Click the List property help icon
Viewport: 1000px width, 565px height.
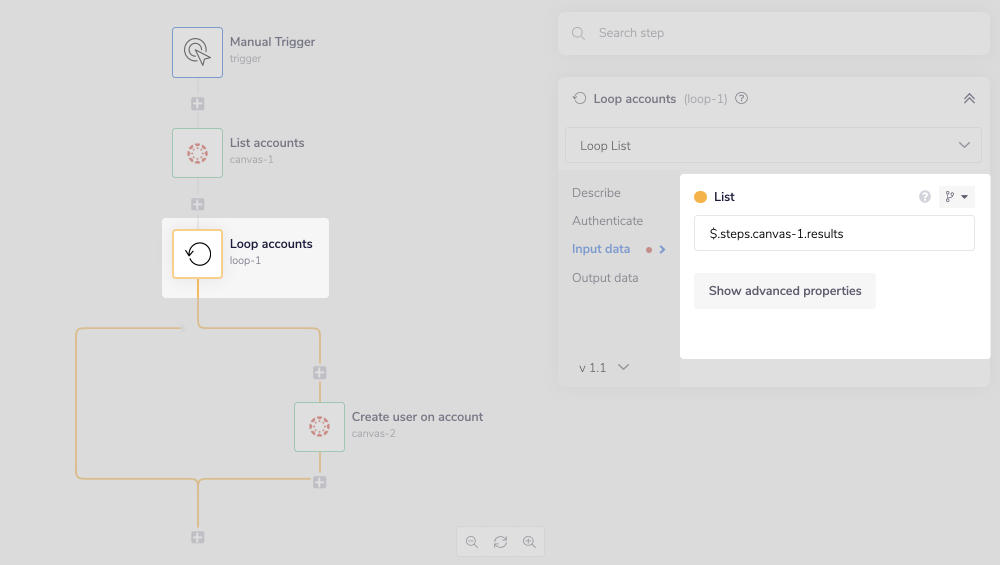pos(925,197)
